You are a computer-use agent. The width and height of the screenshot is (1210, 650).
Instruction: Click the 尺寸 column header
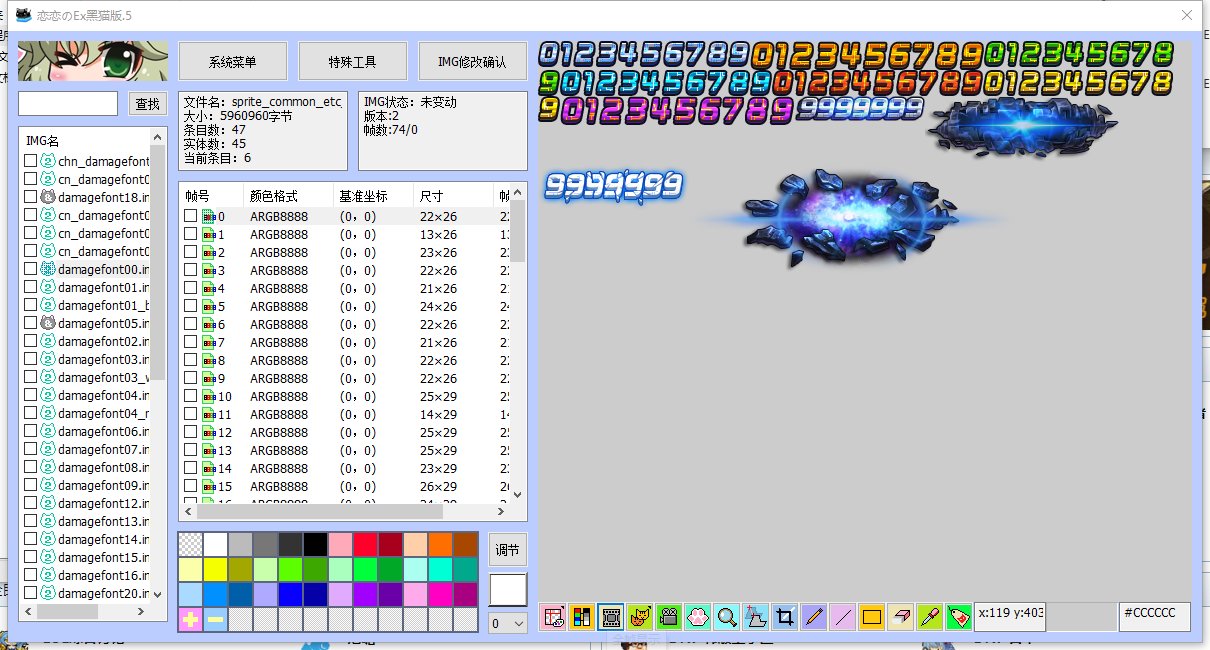point(453,196)
